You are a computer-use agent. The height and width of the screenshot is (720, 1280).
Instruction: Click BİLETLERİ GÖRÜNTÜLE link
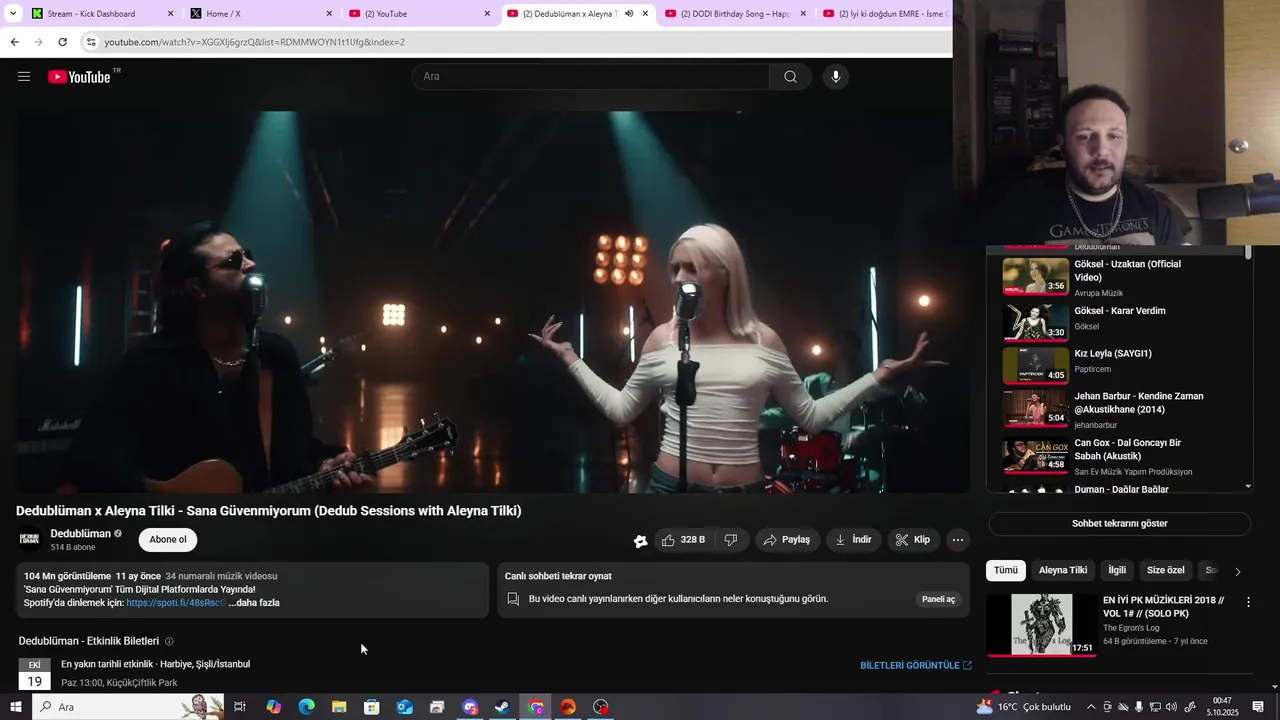tap(916, 665)
